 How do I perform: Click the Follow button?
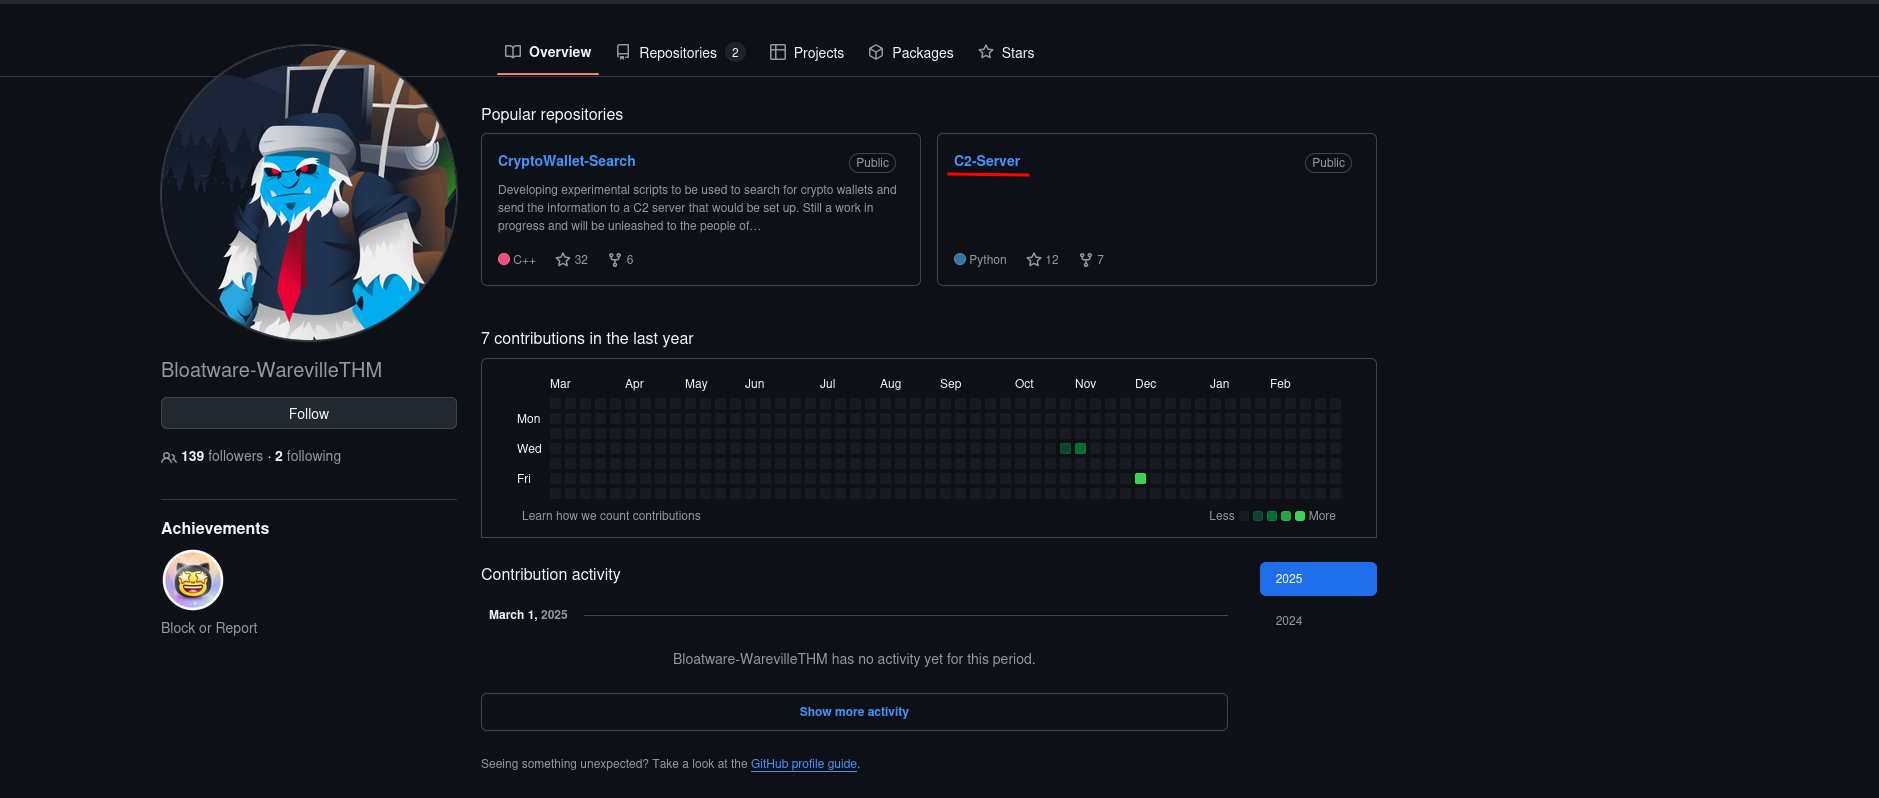[x=309, y=413]
